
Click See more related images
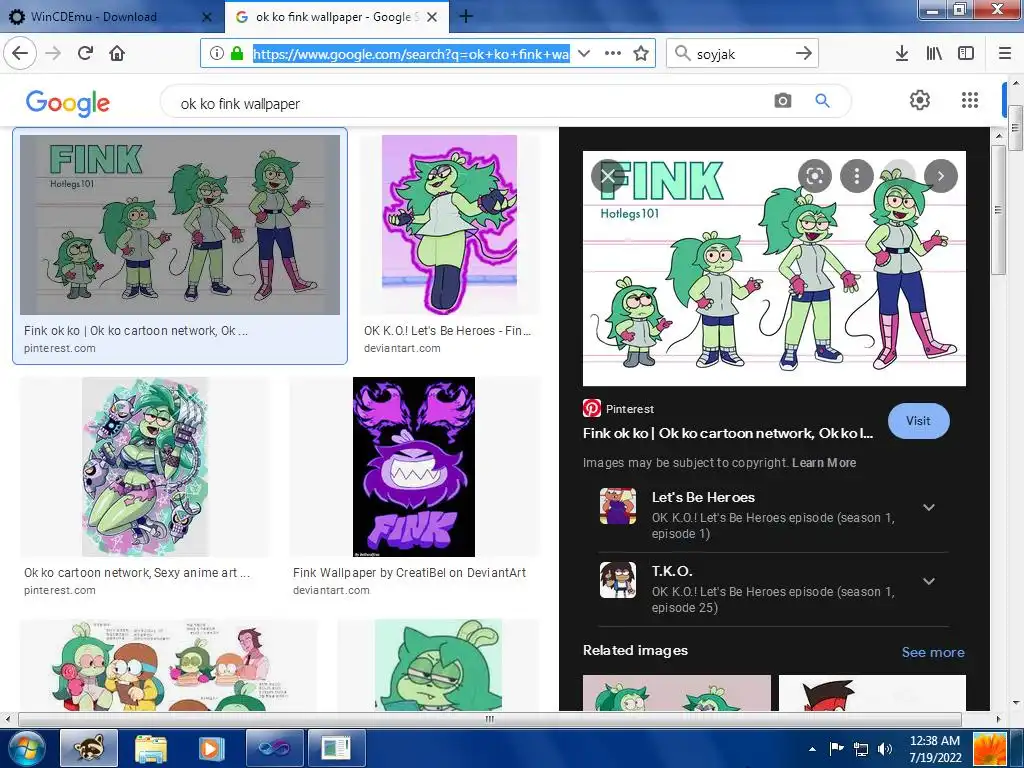click(x=933, y=652)
